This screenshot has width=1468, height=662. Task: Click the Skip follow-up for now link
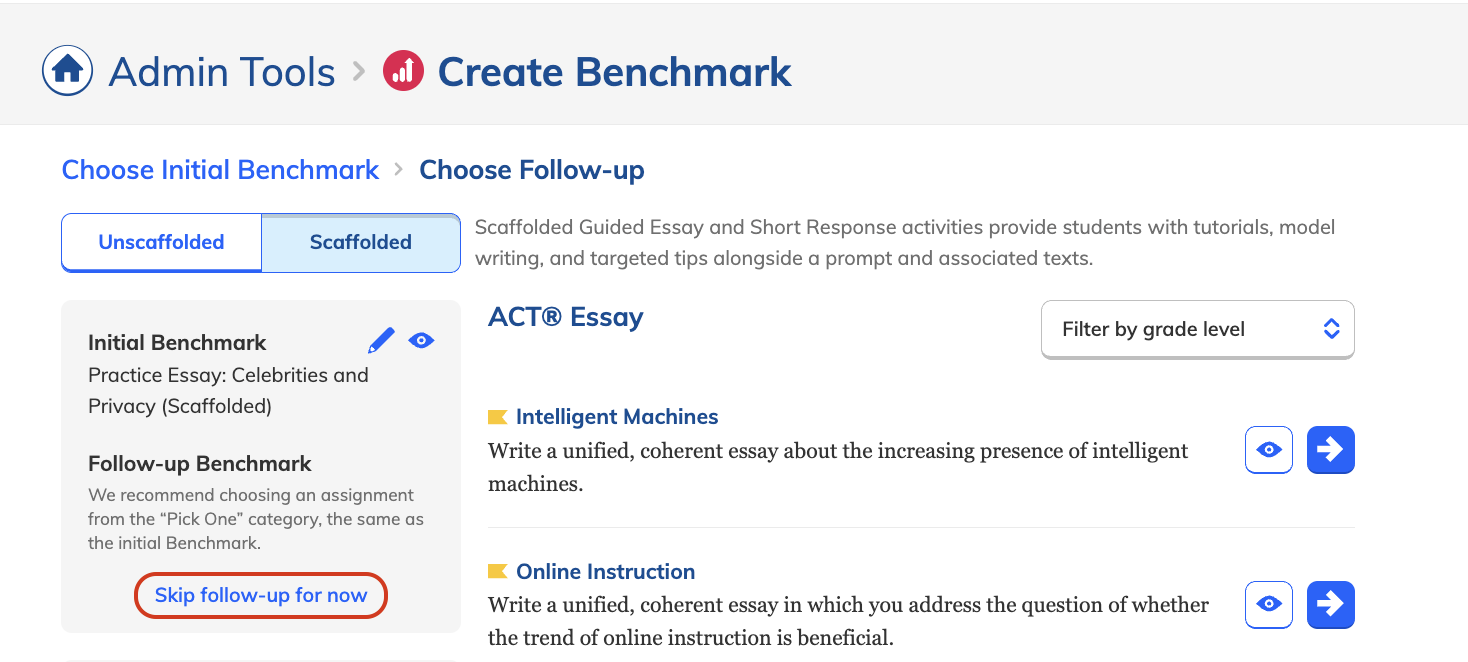click(261, 596)
